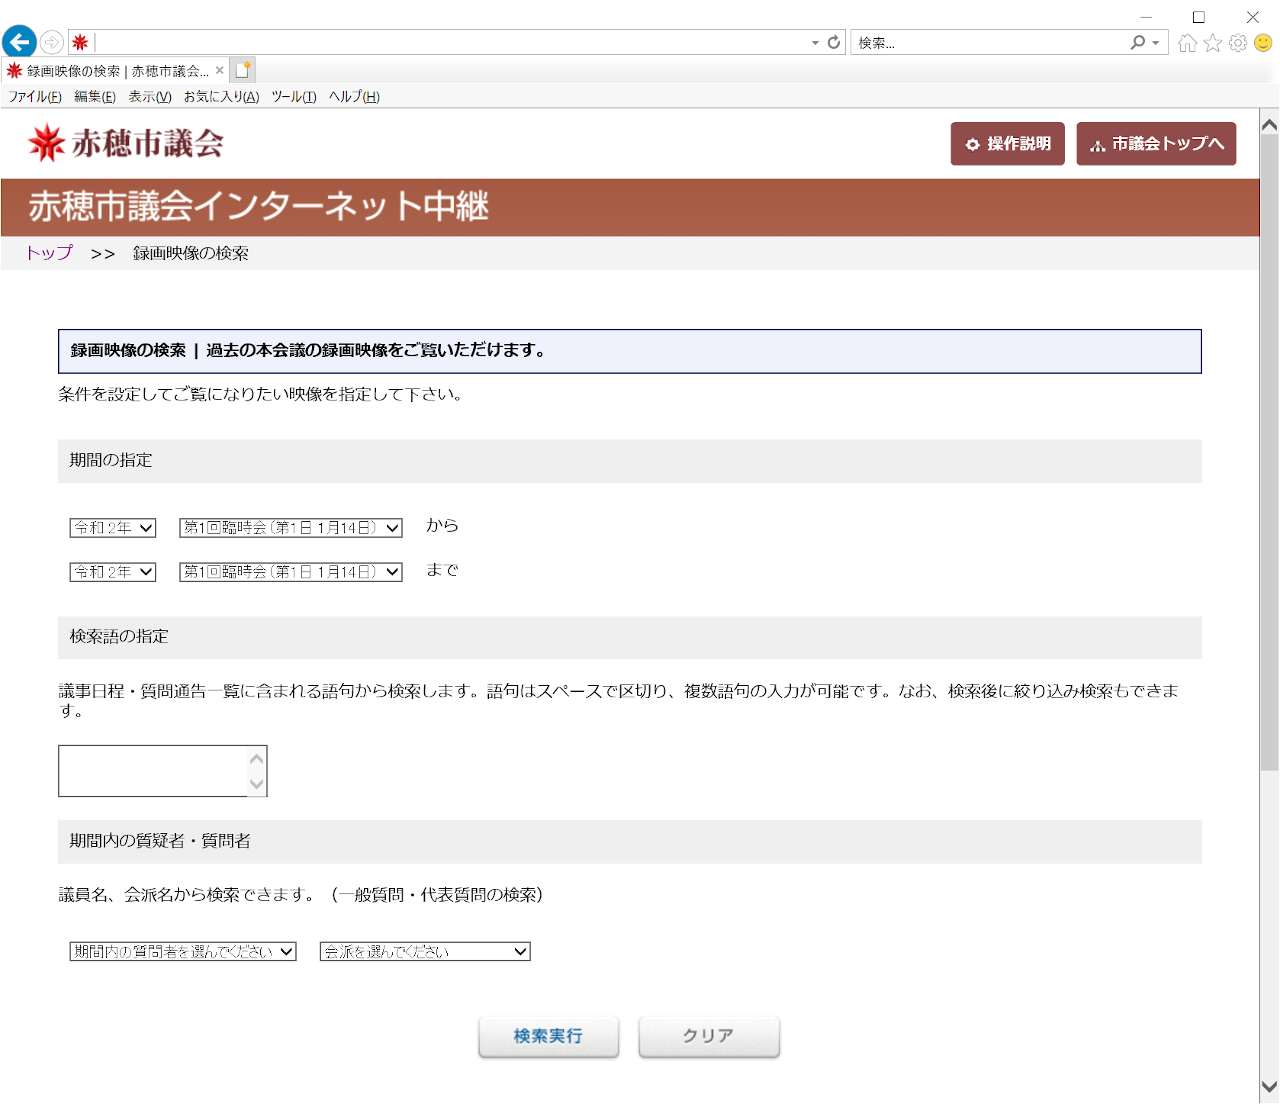Image resolution: width=1280 pixels, height=1104 pixels.
Task: Open the ヘルプ(H) menu
Action: tap(354, 97)
